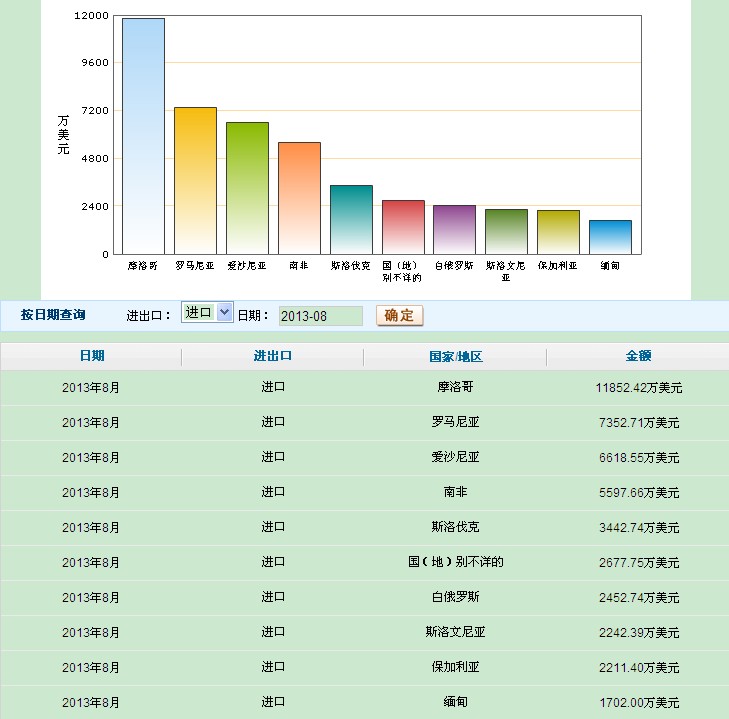Click the dark green 斯洛文尼亚 bar

[x=506, y=232]
